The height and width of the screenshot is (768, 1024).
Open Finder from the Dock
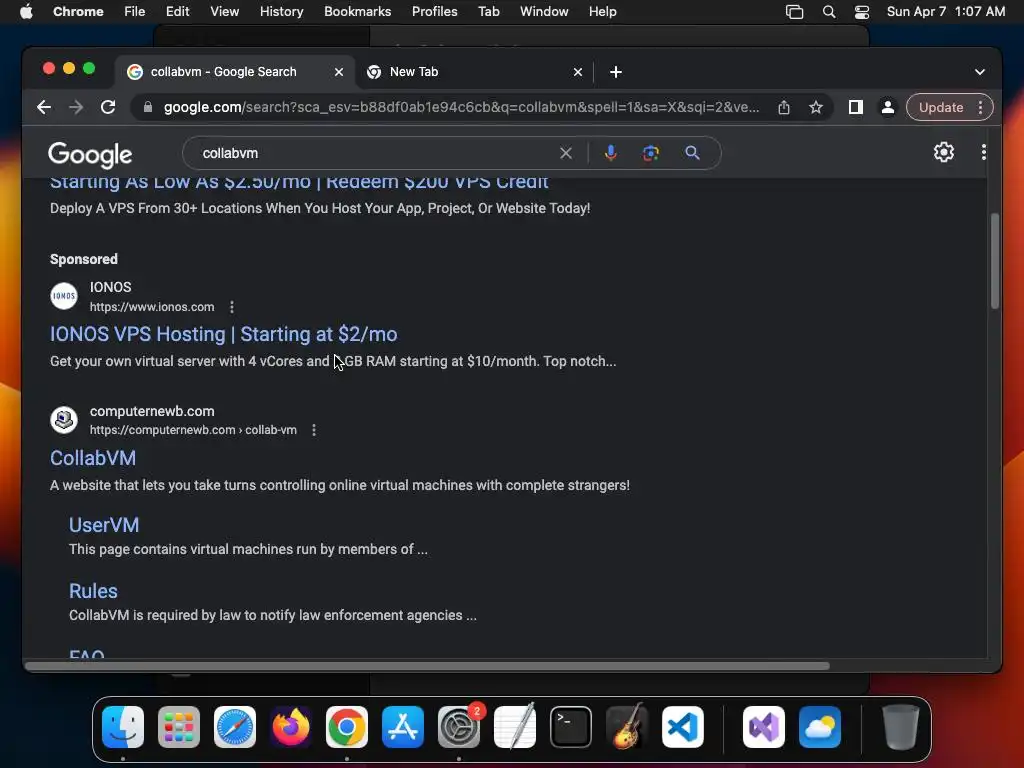(123, 727)
